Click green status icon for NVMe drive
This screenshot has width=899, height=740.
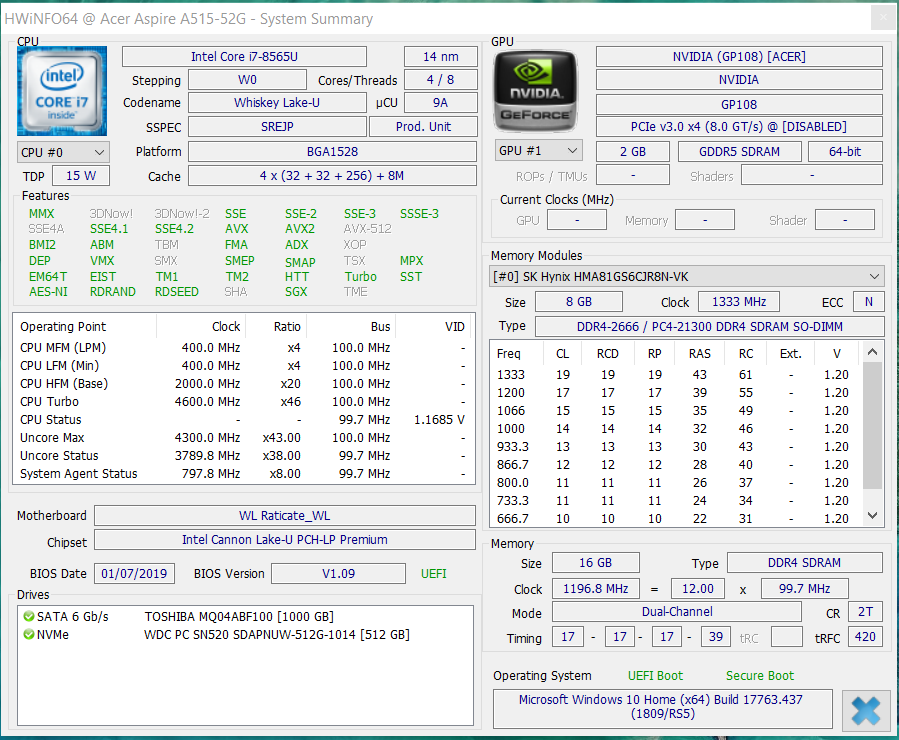pyautogui.click(x=29, y=635)
